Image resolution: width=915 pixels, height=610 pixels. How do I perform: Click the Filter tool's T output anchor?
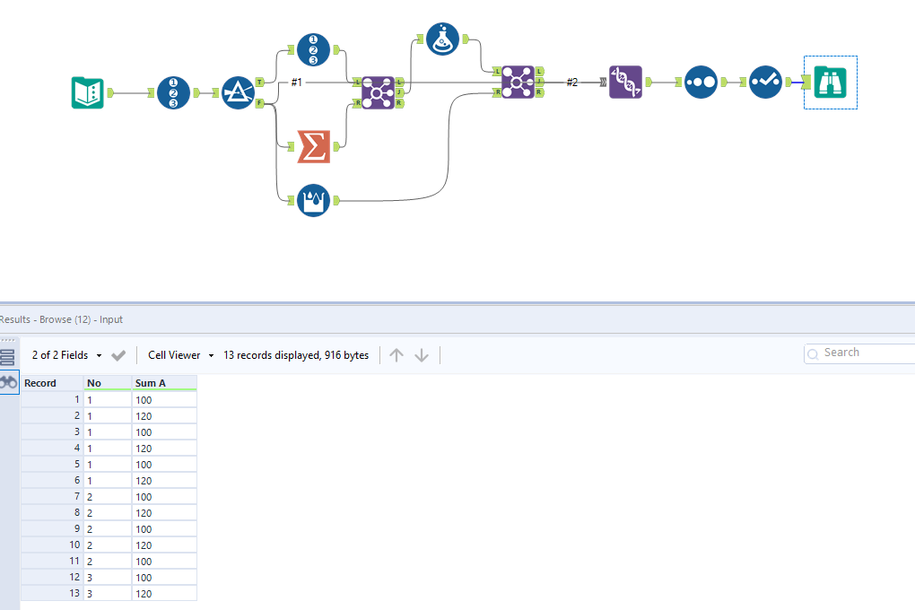click(x=260, y=82)
